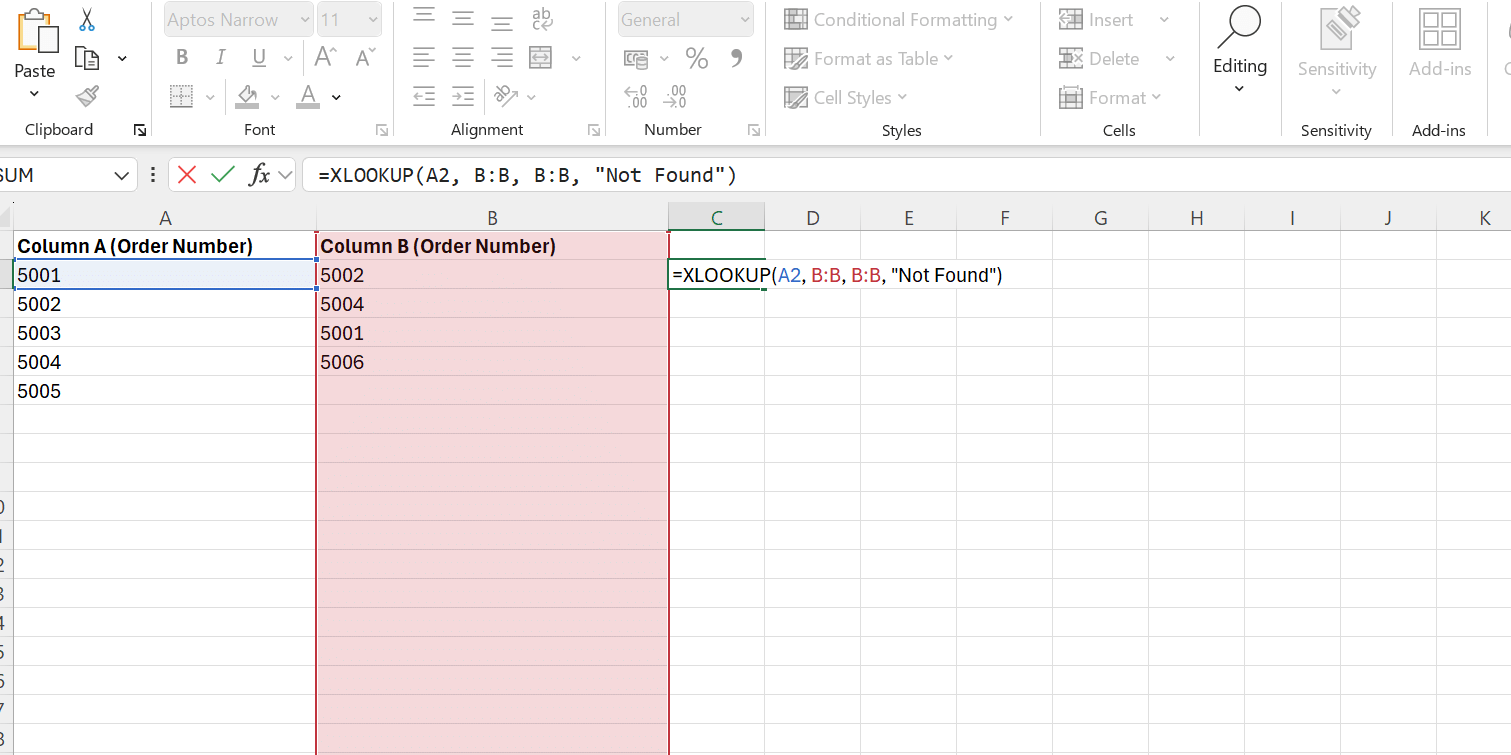This screenshot has height=755, width=1511.
Task: Open the Conditional Formatting menu
Action: point(899,20)
